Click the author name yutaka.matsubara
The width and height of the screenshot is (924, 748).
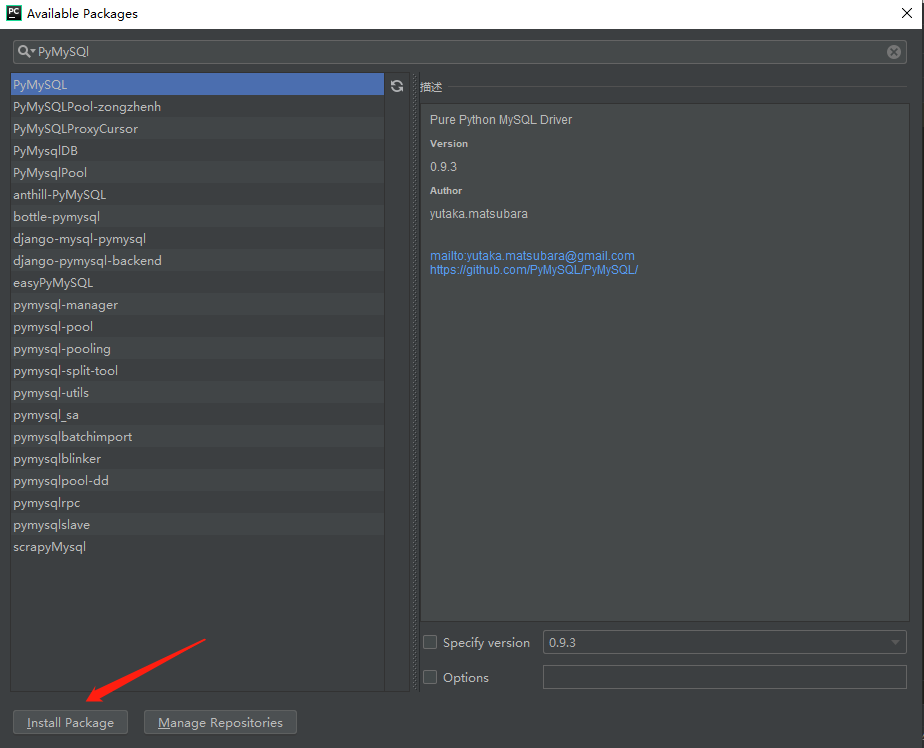pyautogui.click(x=478, y=213)
